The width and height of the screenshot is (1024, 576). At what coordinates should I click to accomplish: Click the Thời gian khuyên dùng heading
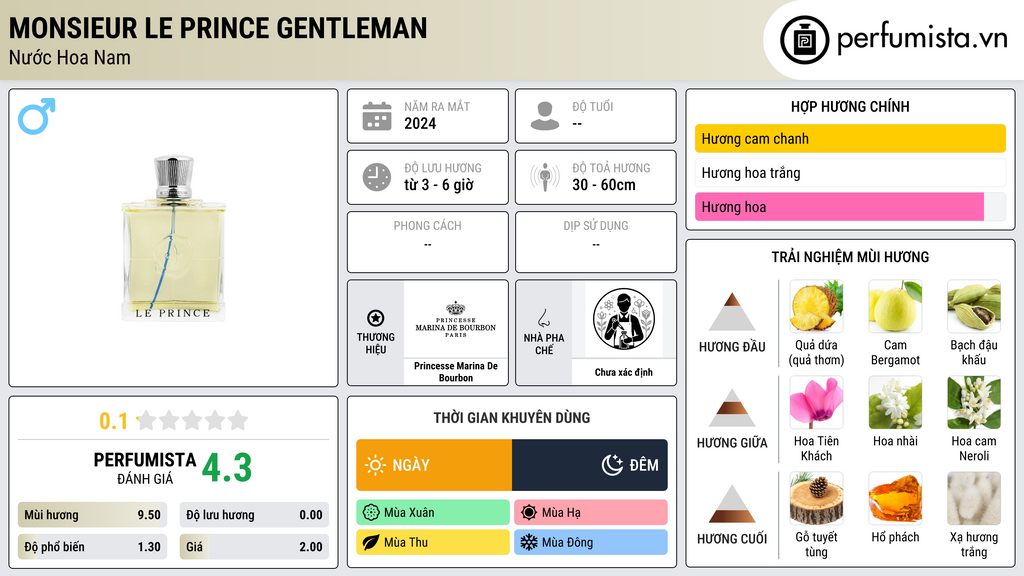512,418
